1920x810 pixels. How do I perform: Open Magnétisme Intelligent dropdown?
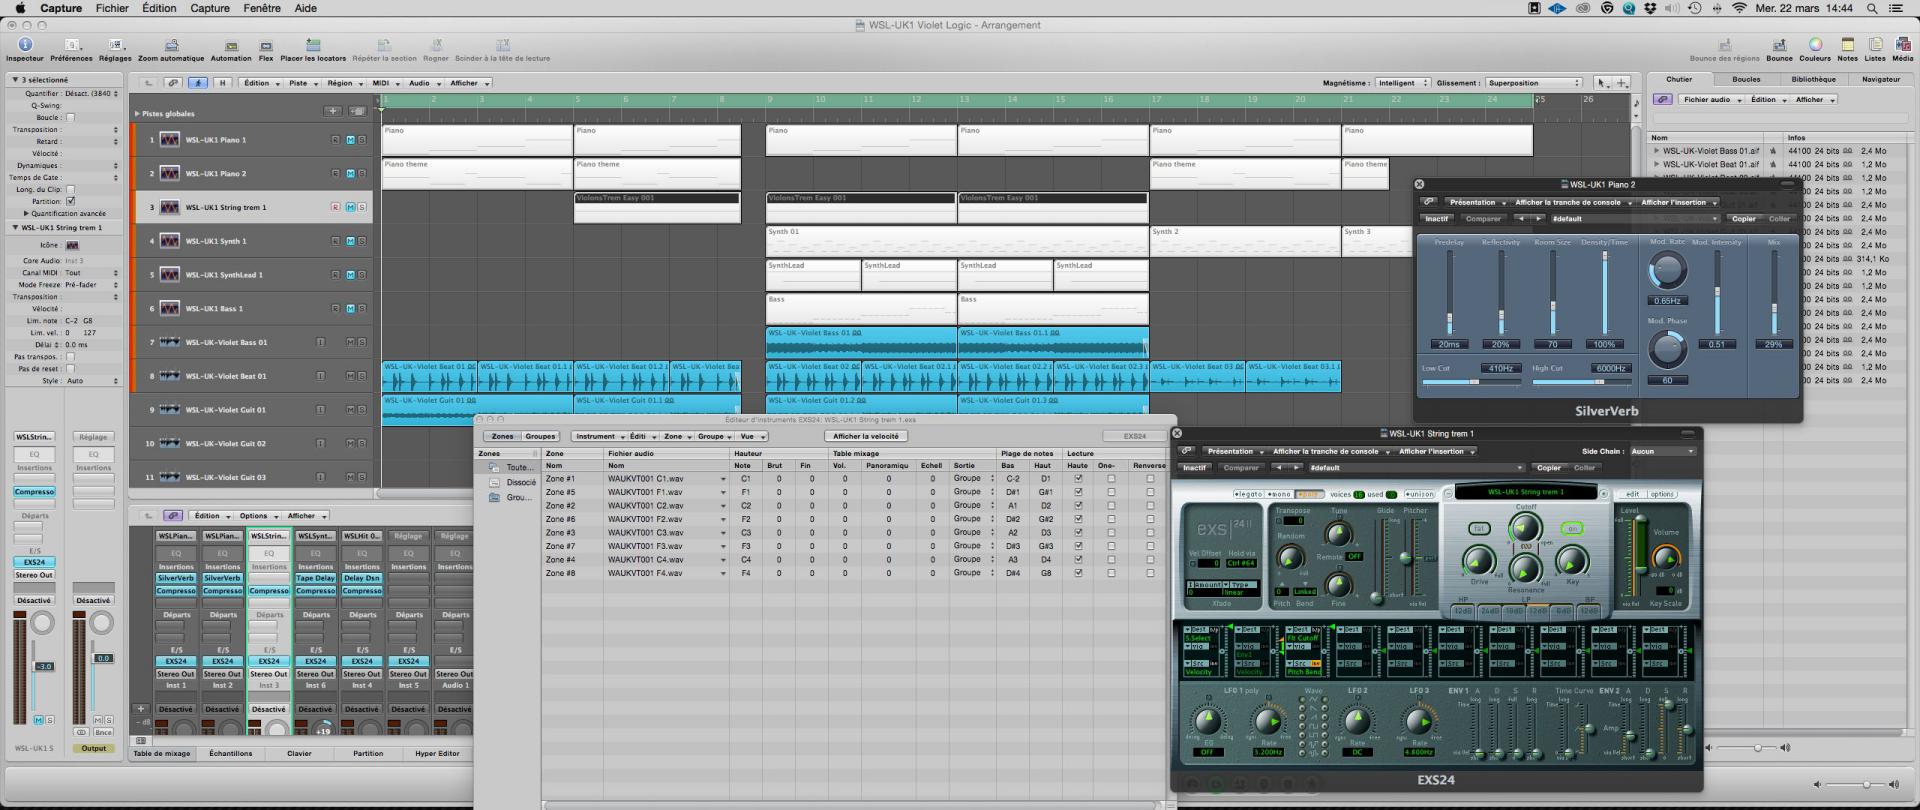point(1401,83)
